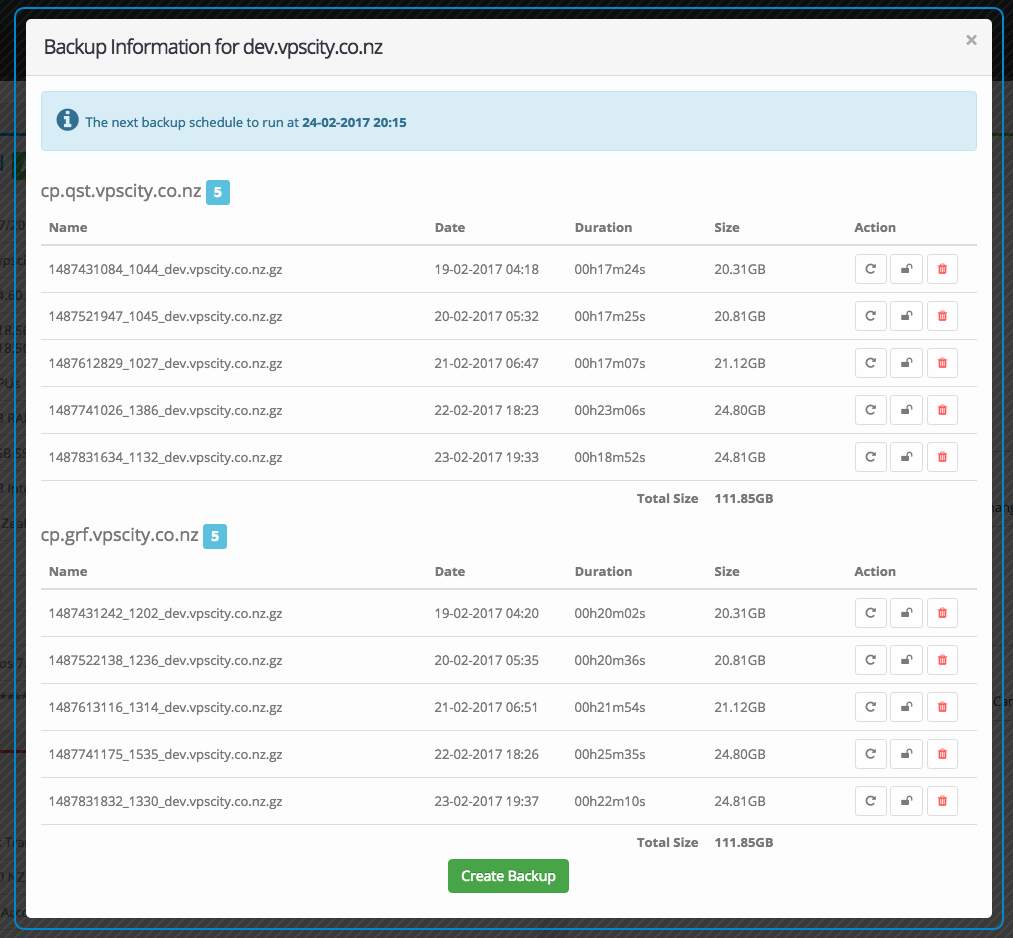Restore the 20-02-2017 05:35 backup

coord(870,660)
